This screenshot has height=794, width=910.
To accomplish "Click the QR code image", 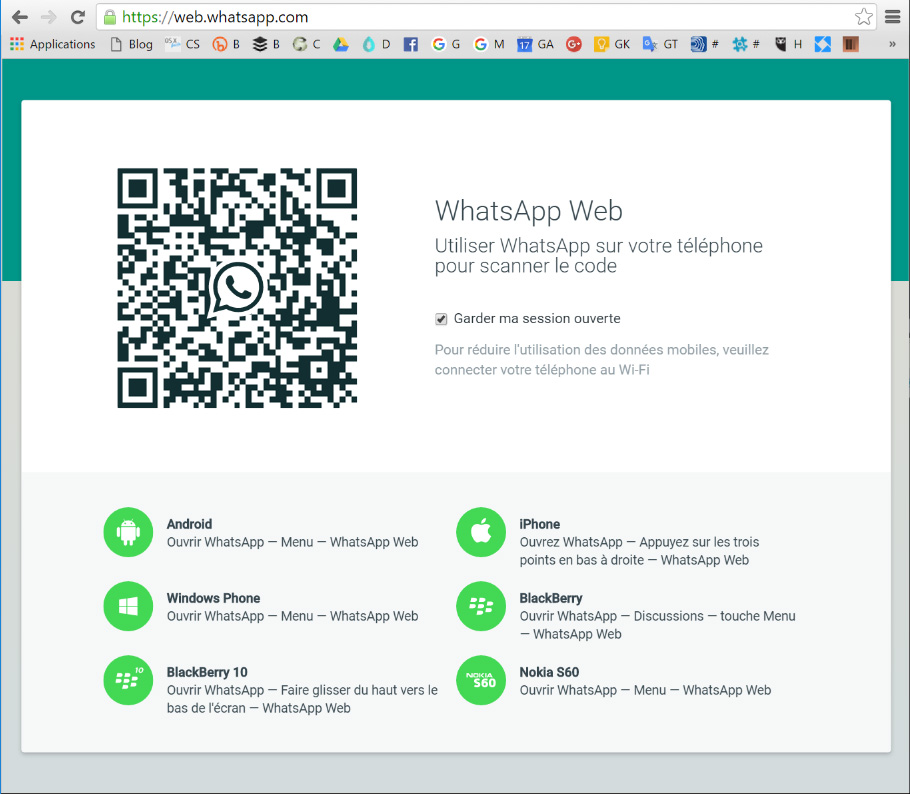I will click(x=237, y=288).
